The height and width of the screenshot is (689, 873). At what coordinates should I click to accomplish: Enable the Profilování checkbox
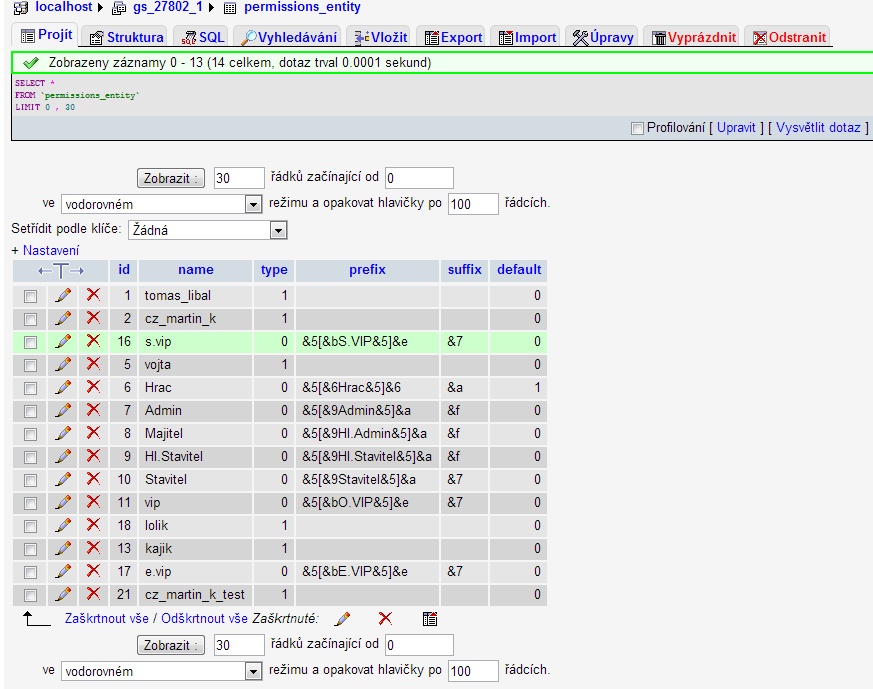(637, 129)
